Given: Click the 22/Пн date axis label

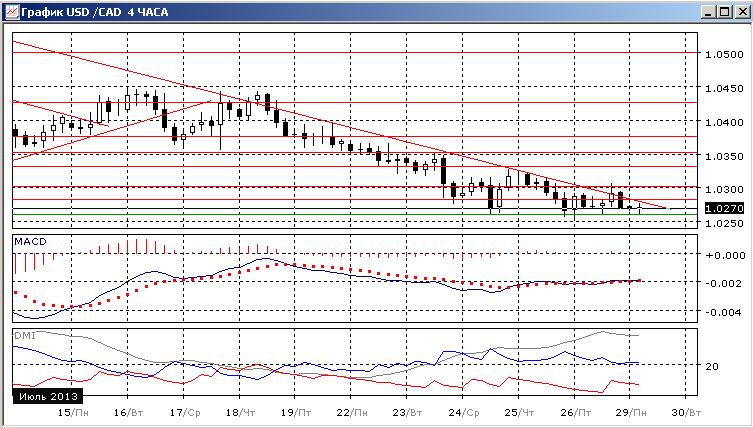Looking at the screenshot, I should pos(352,413).
